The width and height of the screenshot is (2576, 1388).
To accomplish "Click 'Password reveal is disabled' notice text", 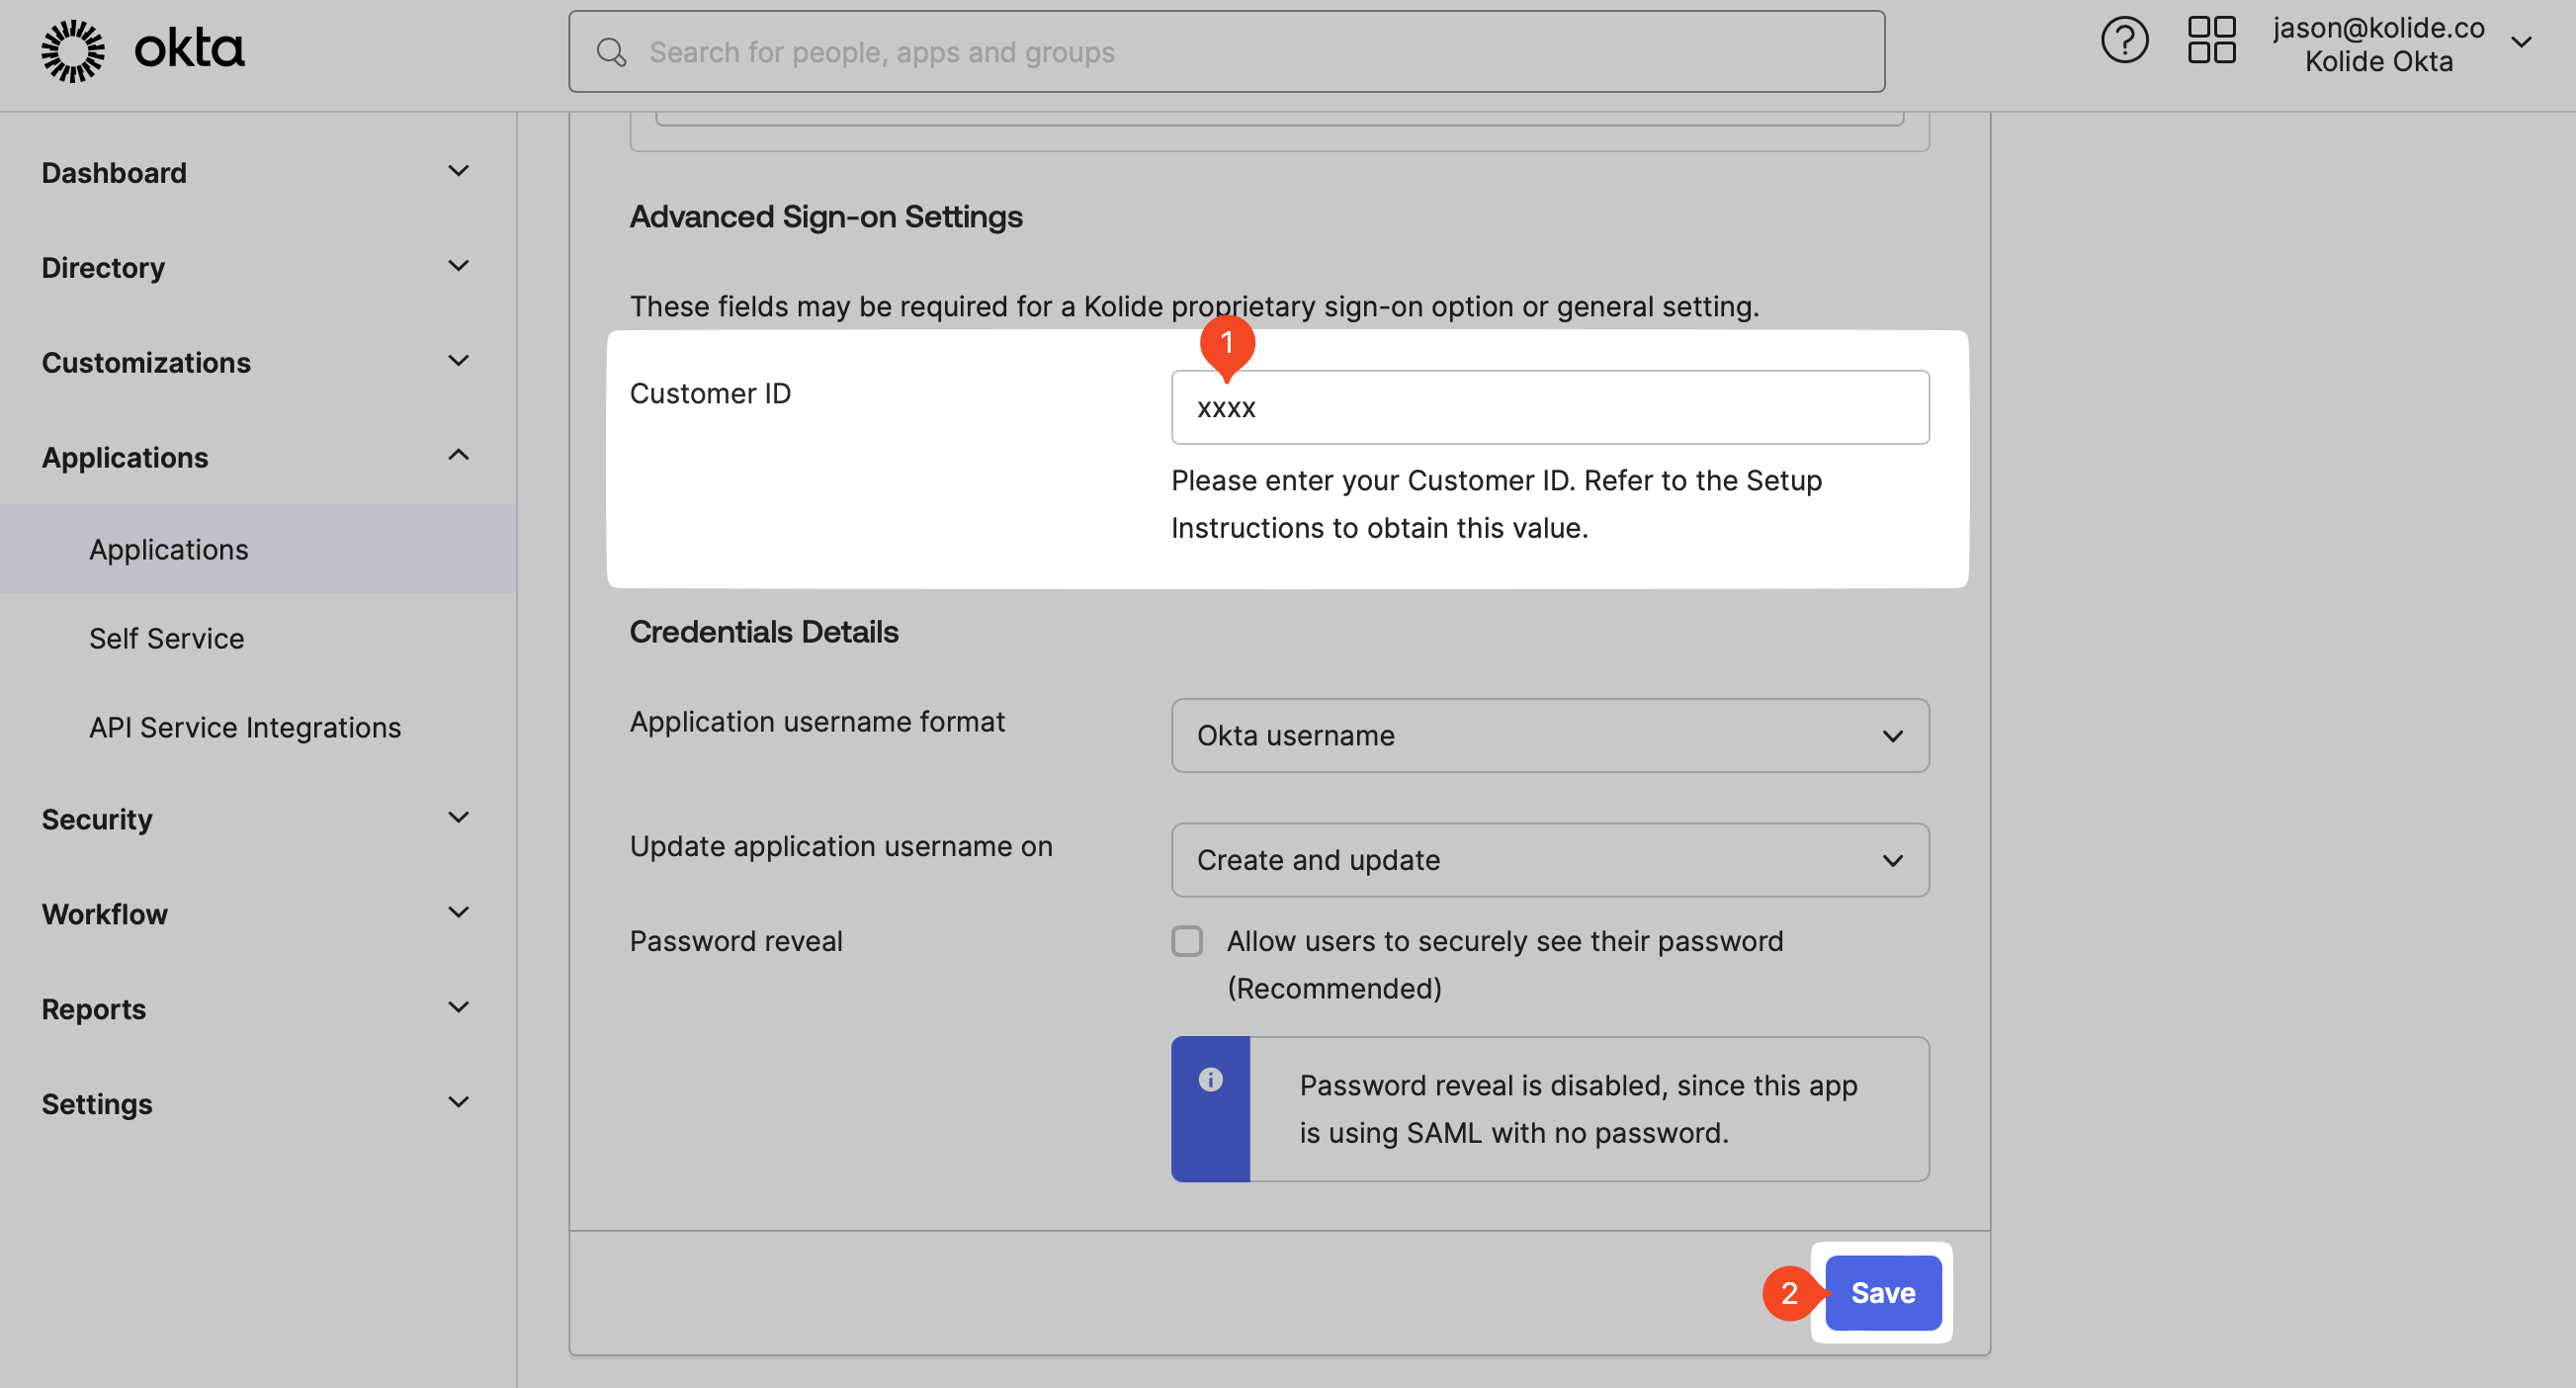I will [1578, 1110].
